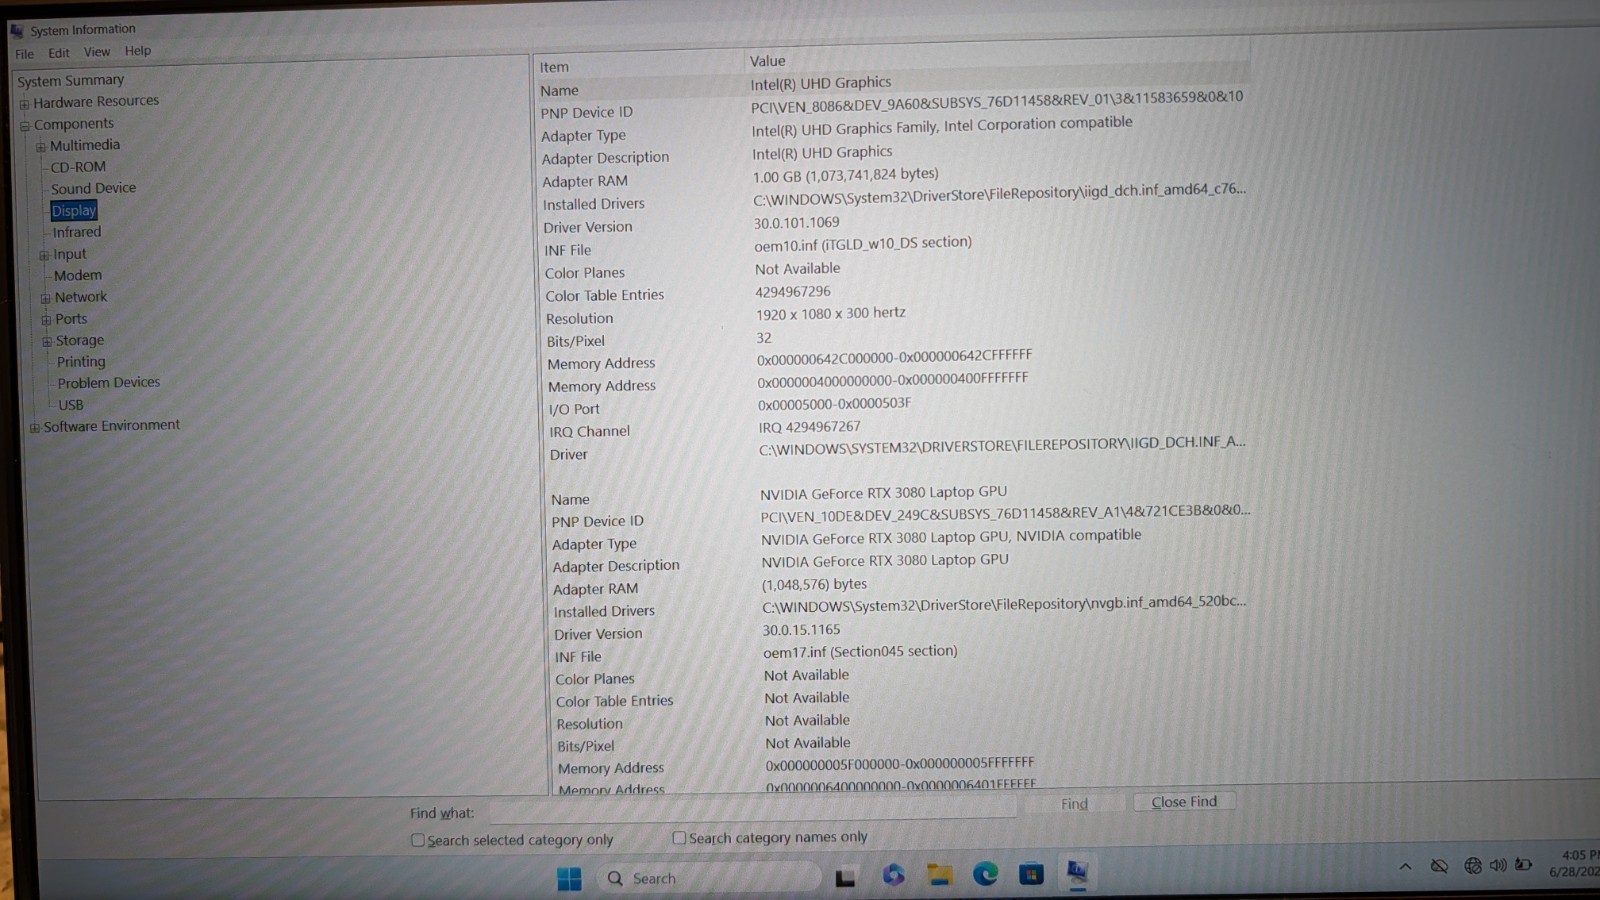The image size is (1600, 900).
Task: Click the 'I/O Port' item label
Action: point(574,410)
